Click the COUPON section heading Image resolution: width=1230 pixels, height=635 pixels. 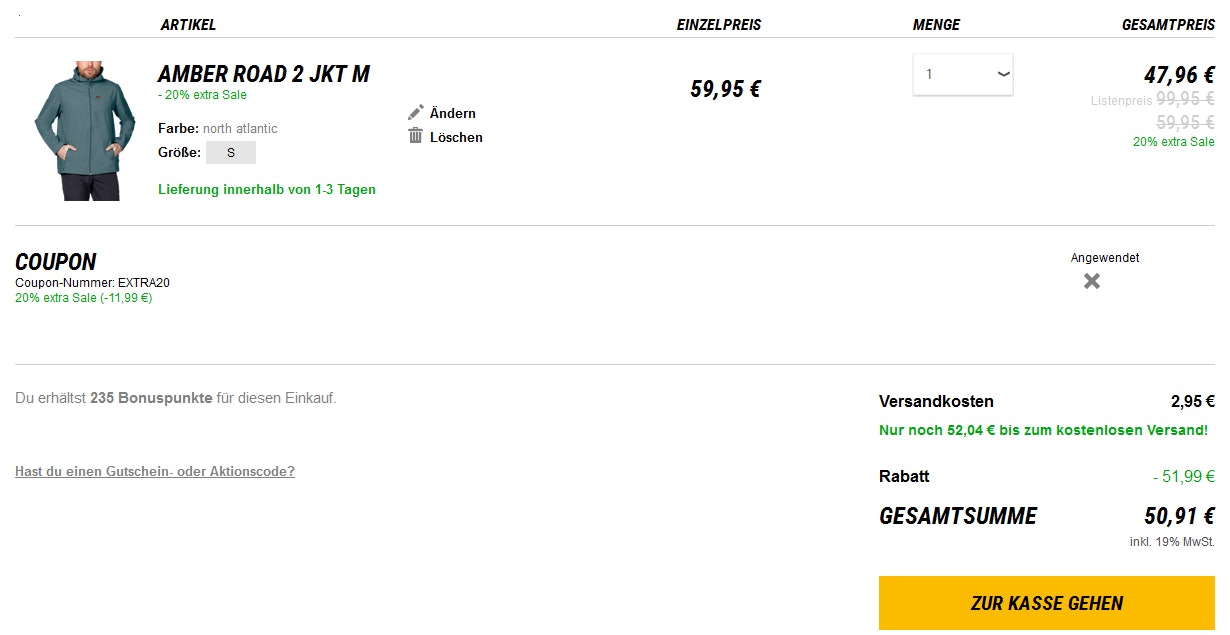click(x=56, y=262)
